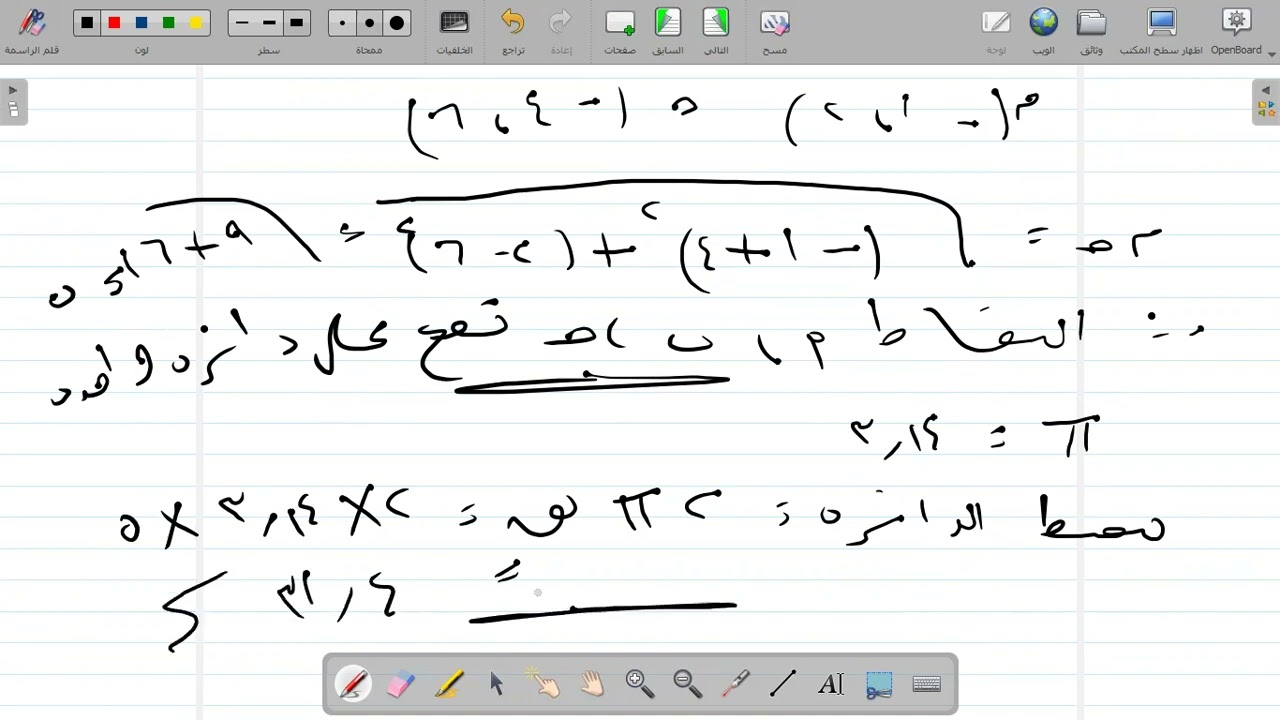Choose the small eraser size

342,23
